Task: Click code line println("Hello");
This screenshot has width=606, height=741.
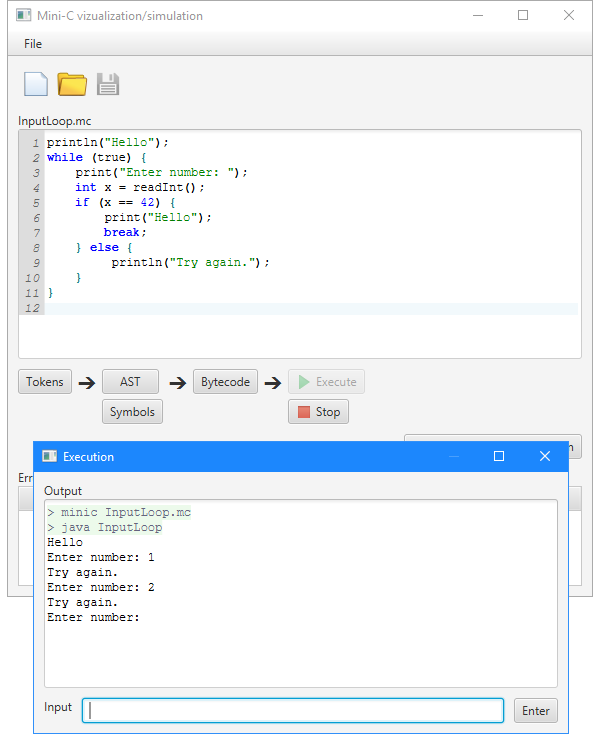Action: click(x=107, y=142)
